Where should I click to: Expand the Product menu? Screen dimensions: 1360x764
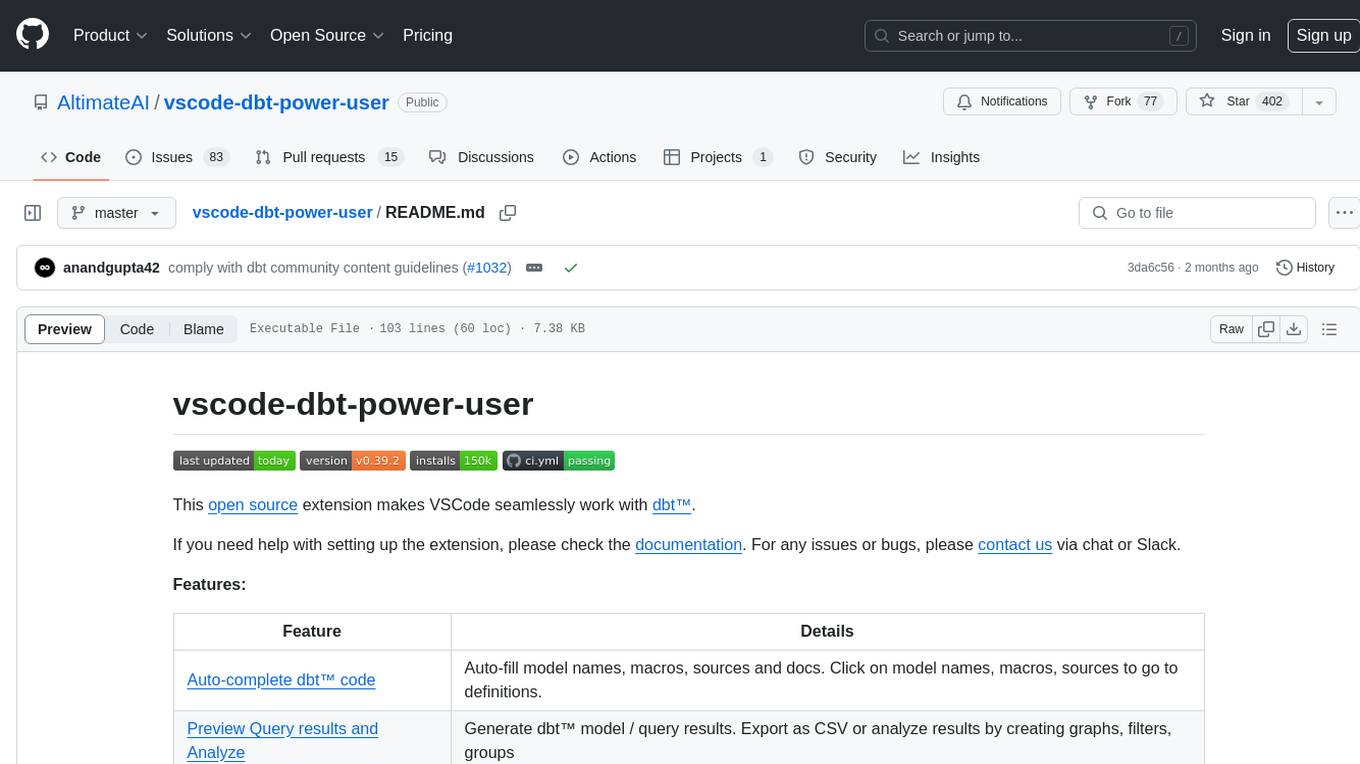pyautogui.click(x=110, y=35)
